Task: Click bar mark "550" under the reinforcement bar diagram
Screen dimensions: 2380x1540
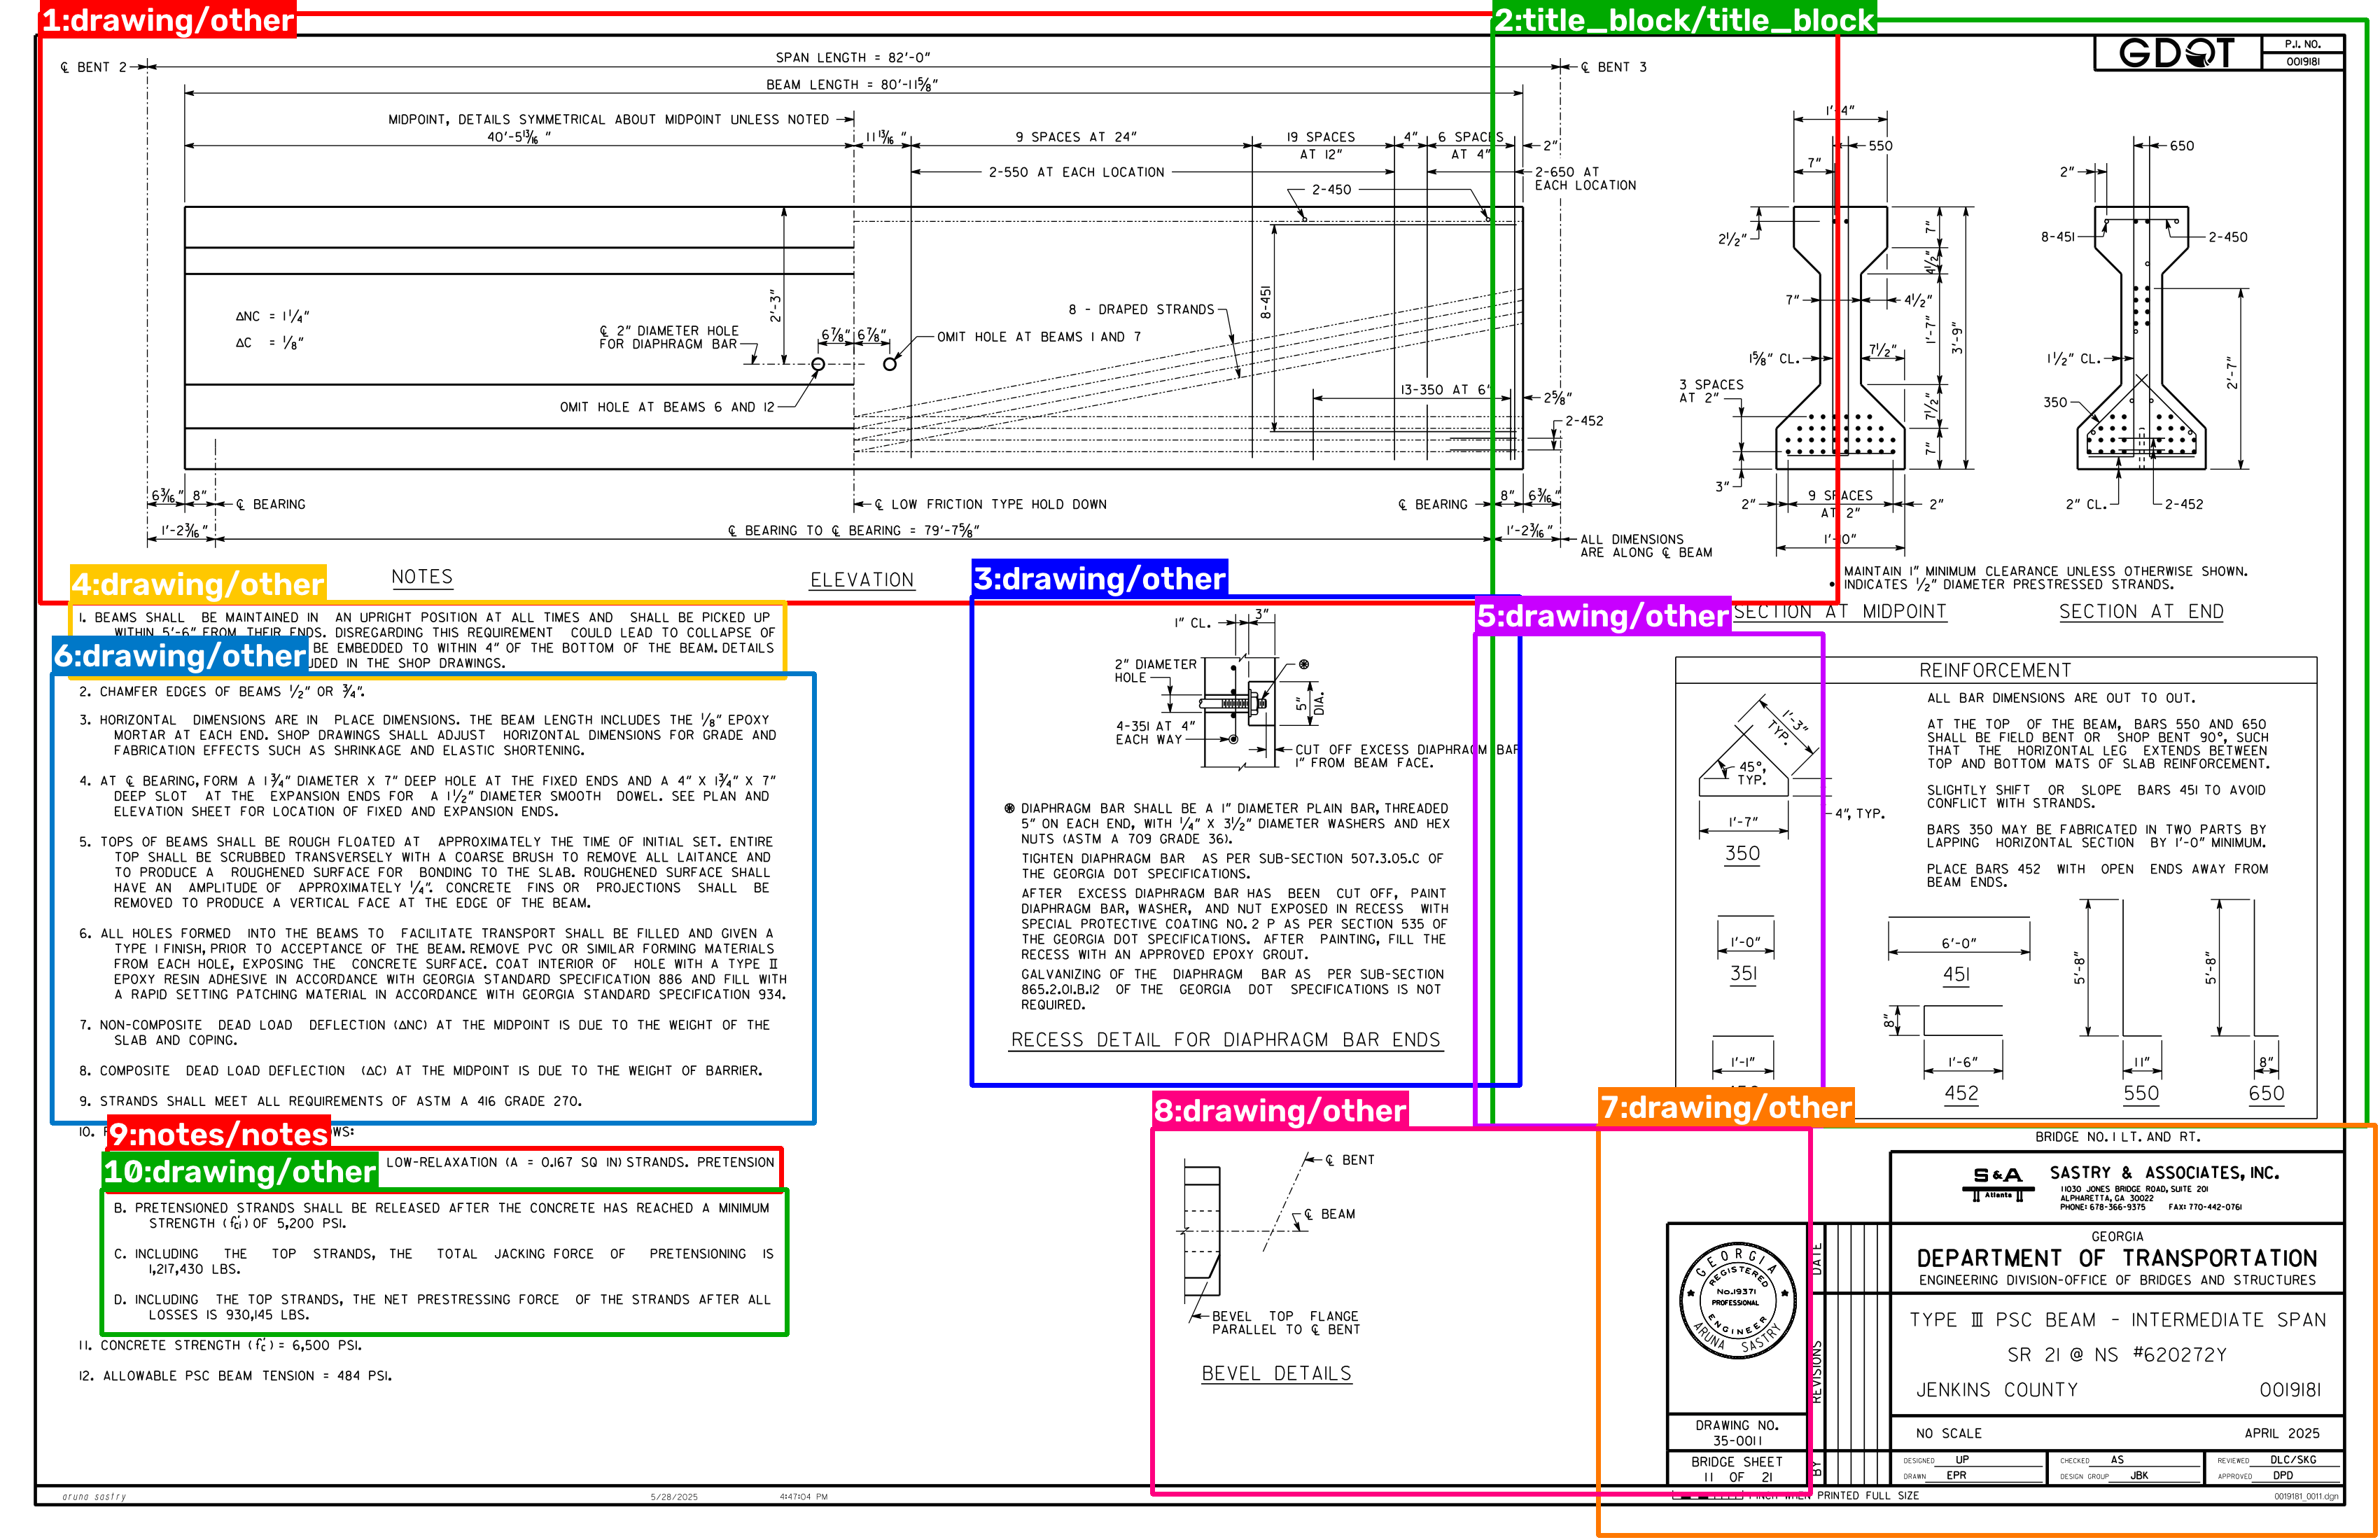Action: coord(2141,1093)
